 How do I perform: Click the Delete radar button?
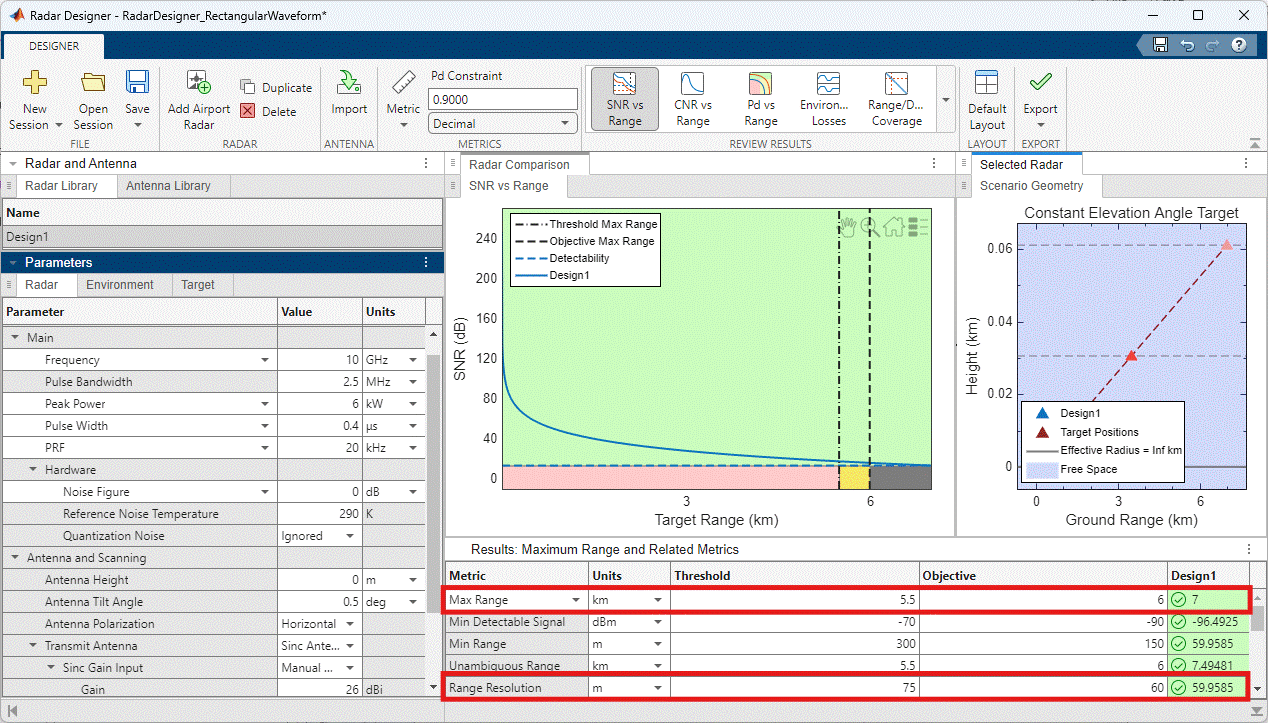tap(268, 112)
